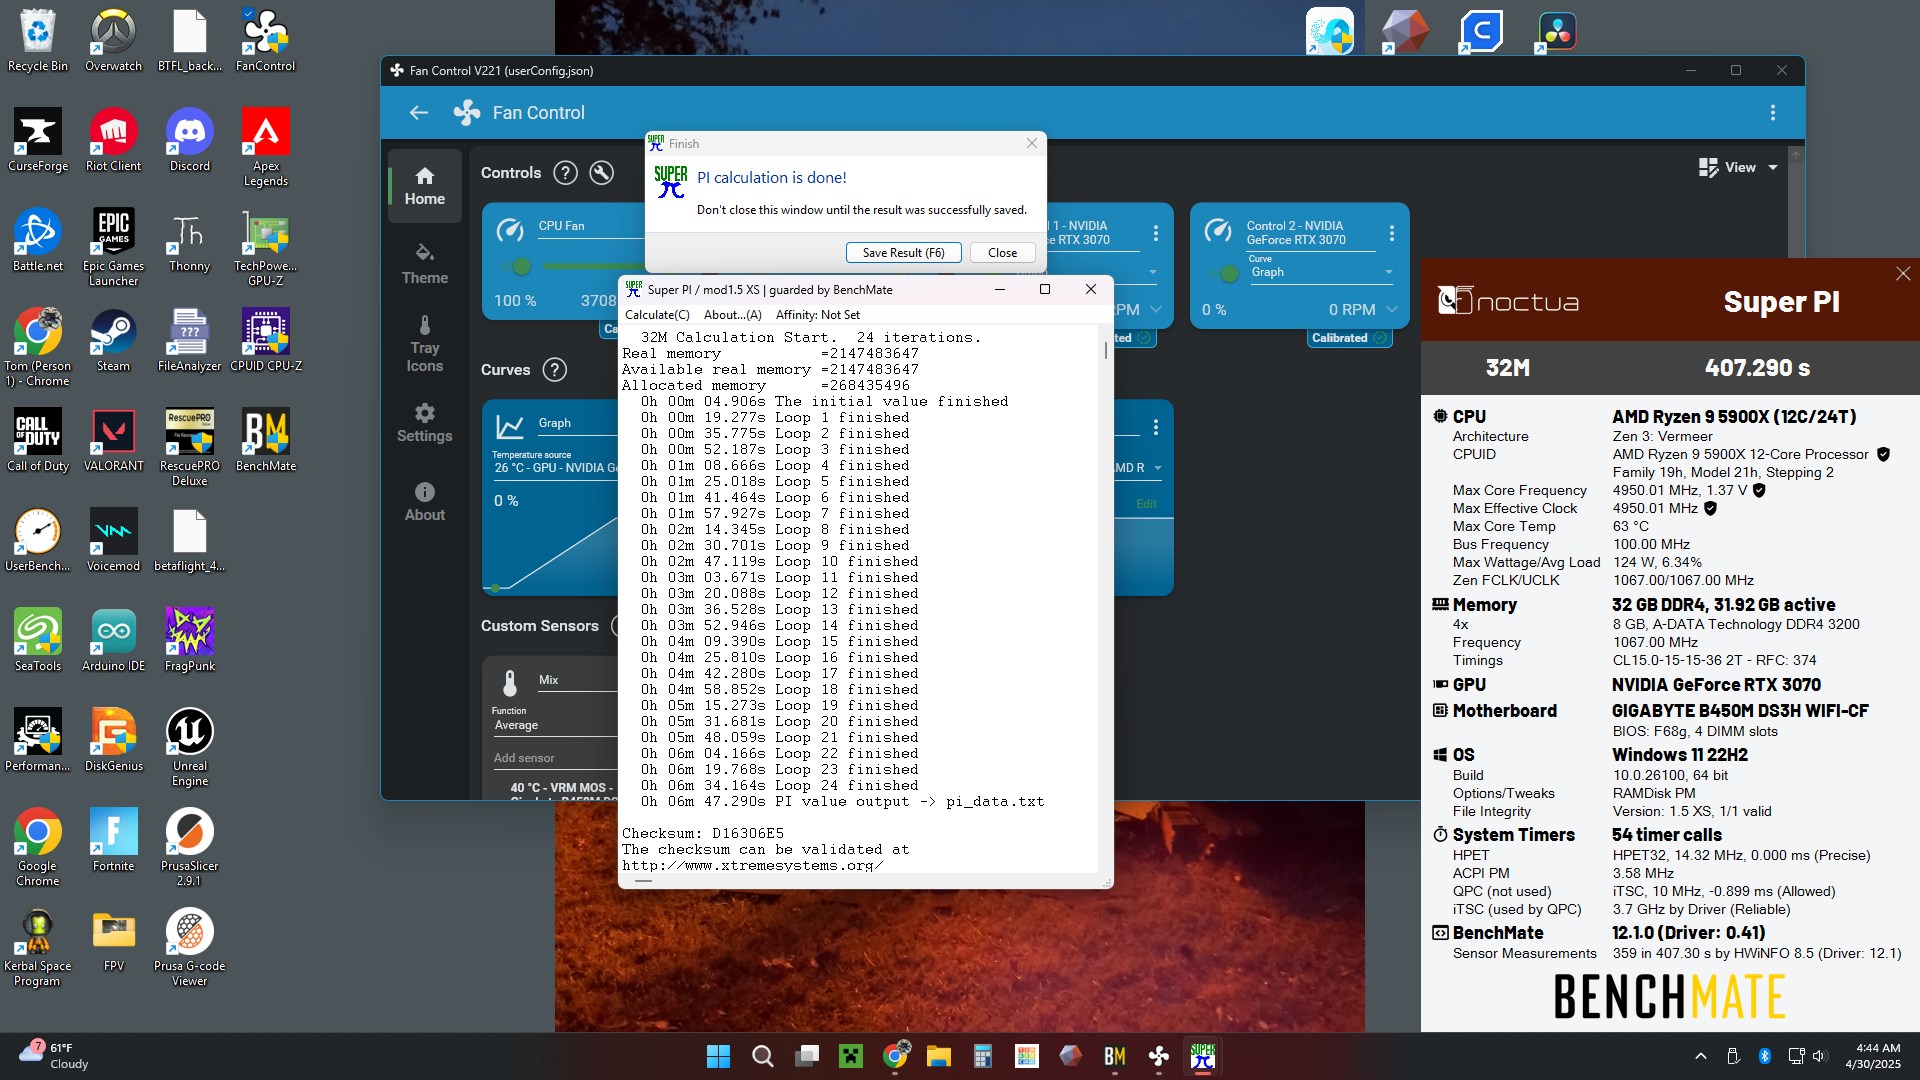Viewport: 1920px width, 1080px height.
Task: Click Affinity: Not Set in Super PI menu bar
Action: click(x=817, y=315)
